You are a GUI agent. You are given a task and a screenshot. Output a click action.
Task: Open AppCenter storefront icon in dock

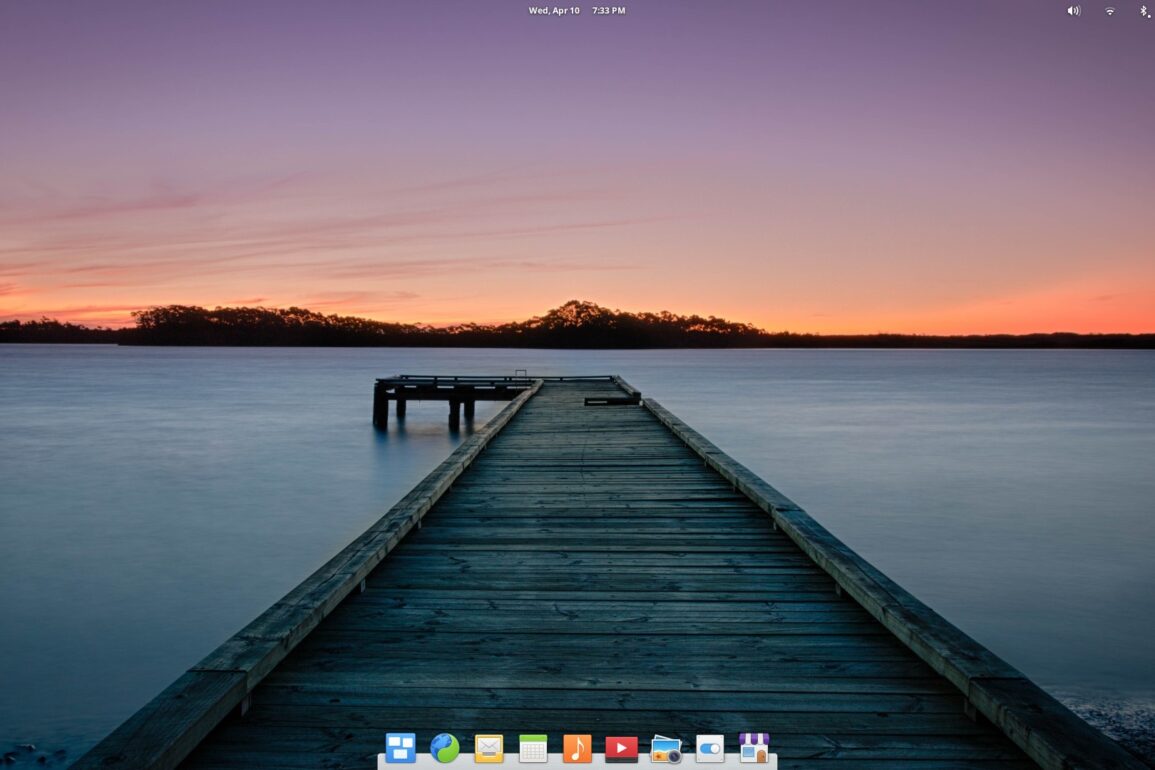coord(754,748)
